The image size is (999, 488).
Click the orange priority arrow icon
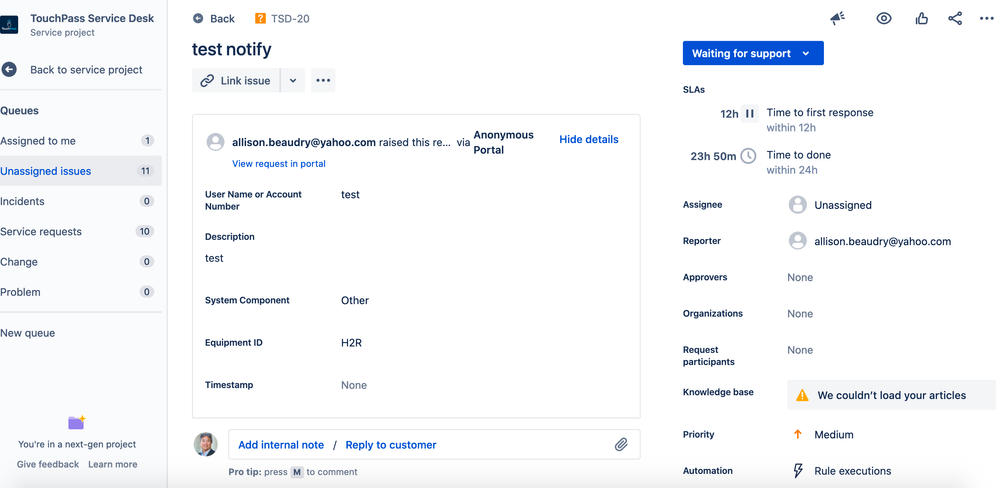point(797,434)
